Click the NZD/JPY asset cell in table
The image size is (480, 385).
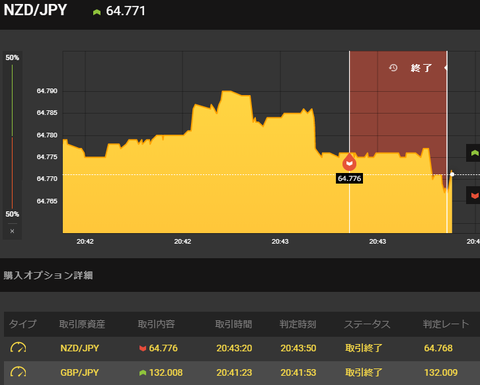[80, 348]
